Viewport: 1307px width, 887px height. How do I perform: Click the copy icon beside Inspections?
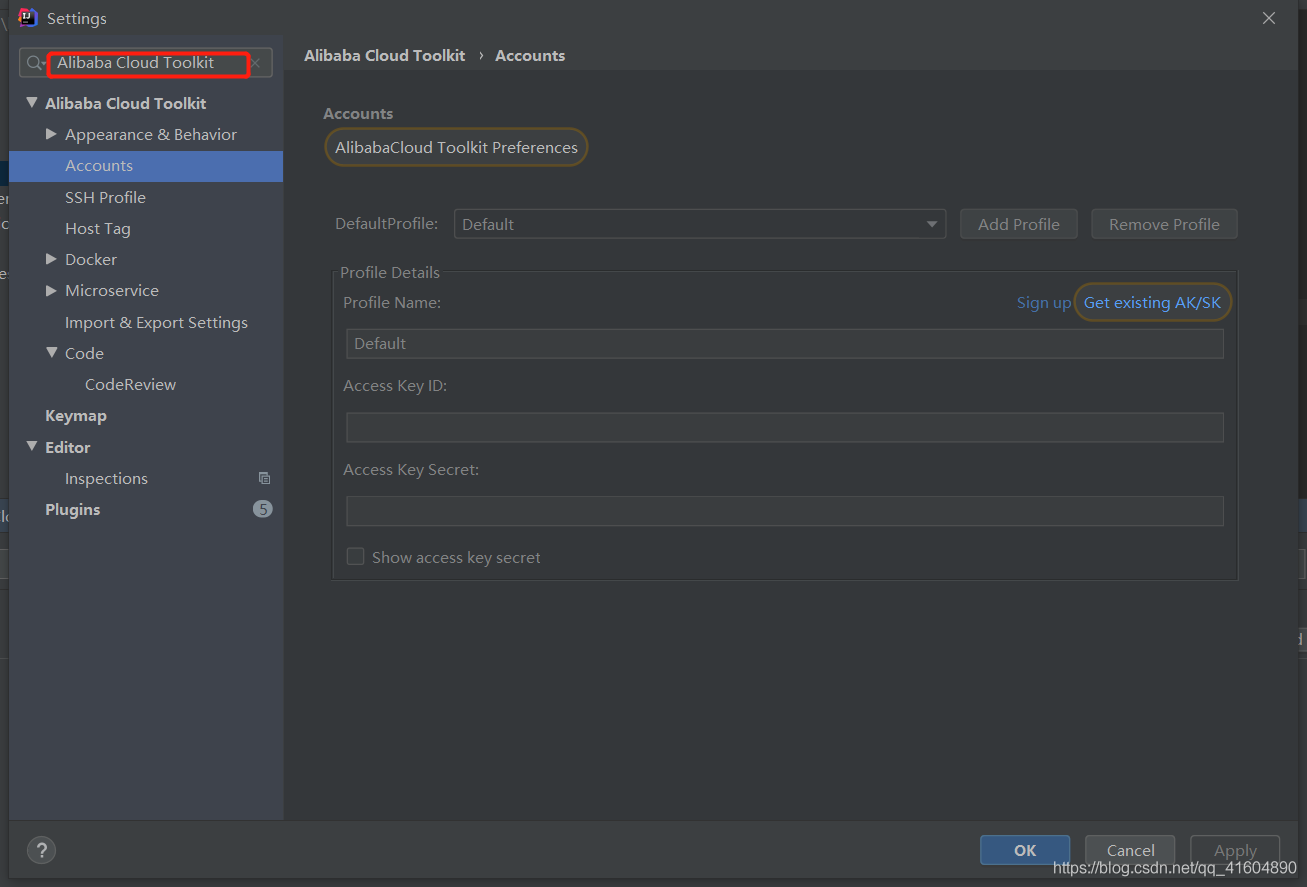[264, 478]
